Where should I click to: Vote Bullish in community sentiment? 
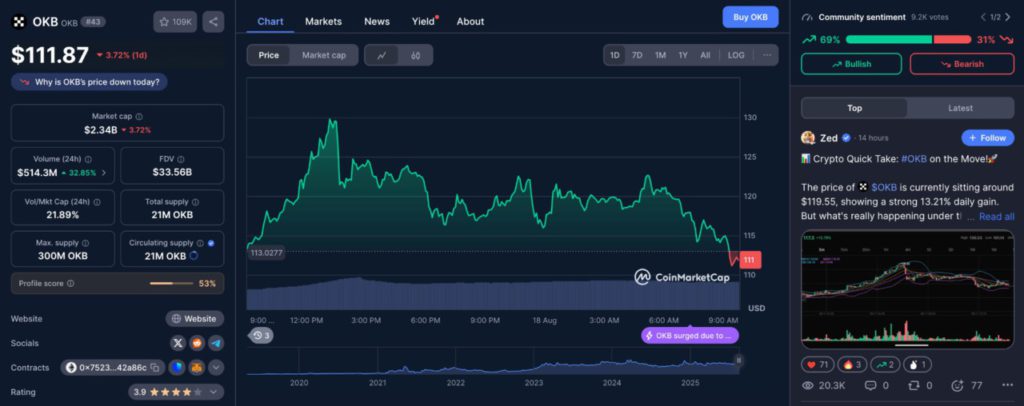pos(851,64)
